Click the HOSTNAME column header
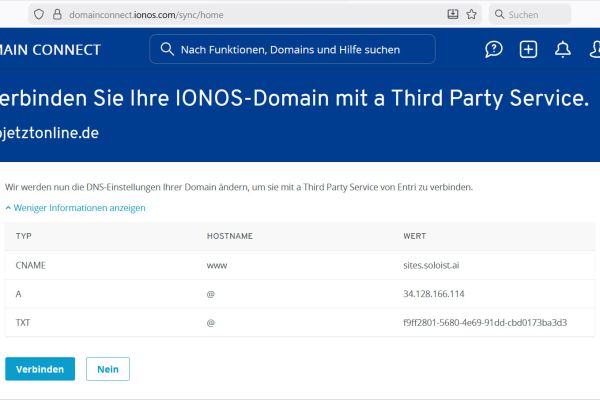 click(230, 236)
